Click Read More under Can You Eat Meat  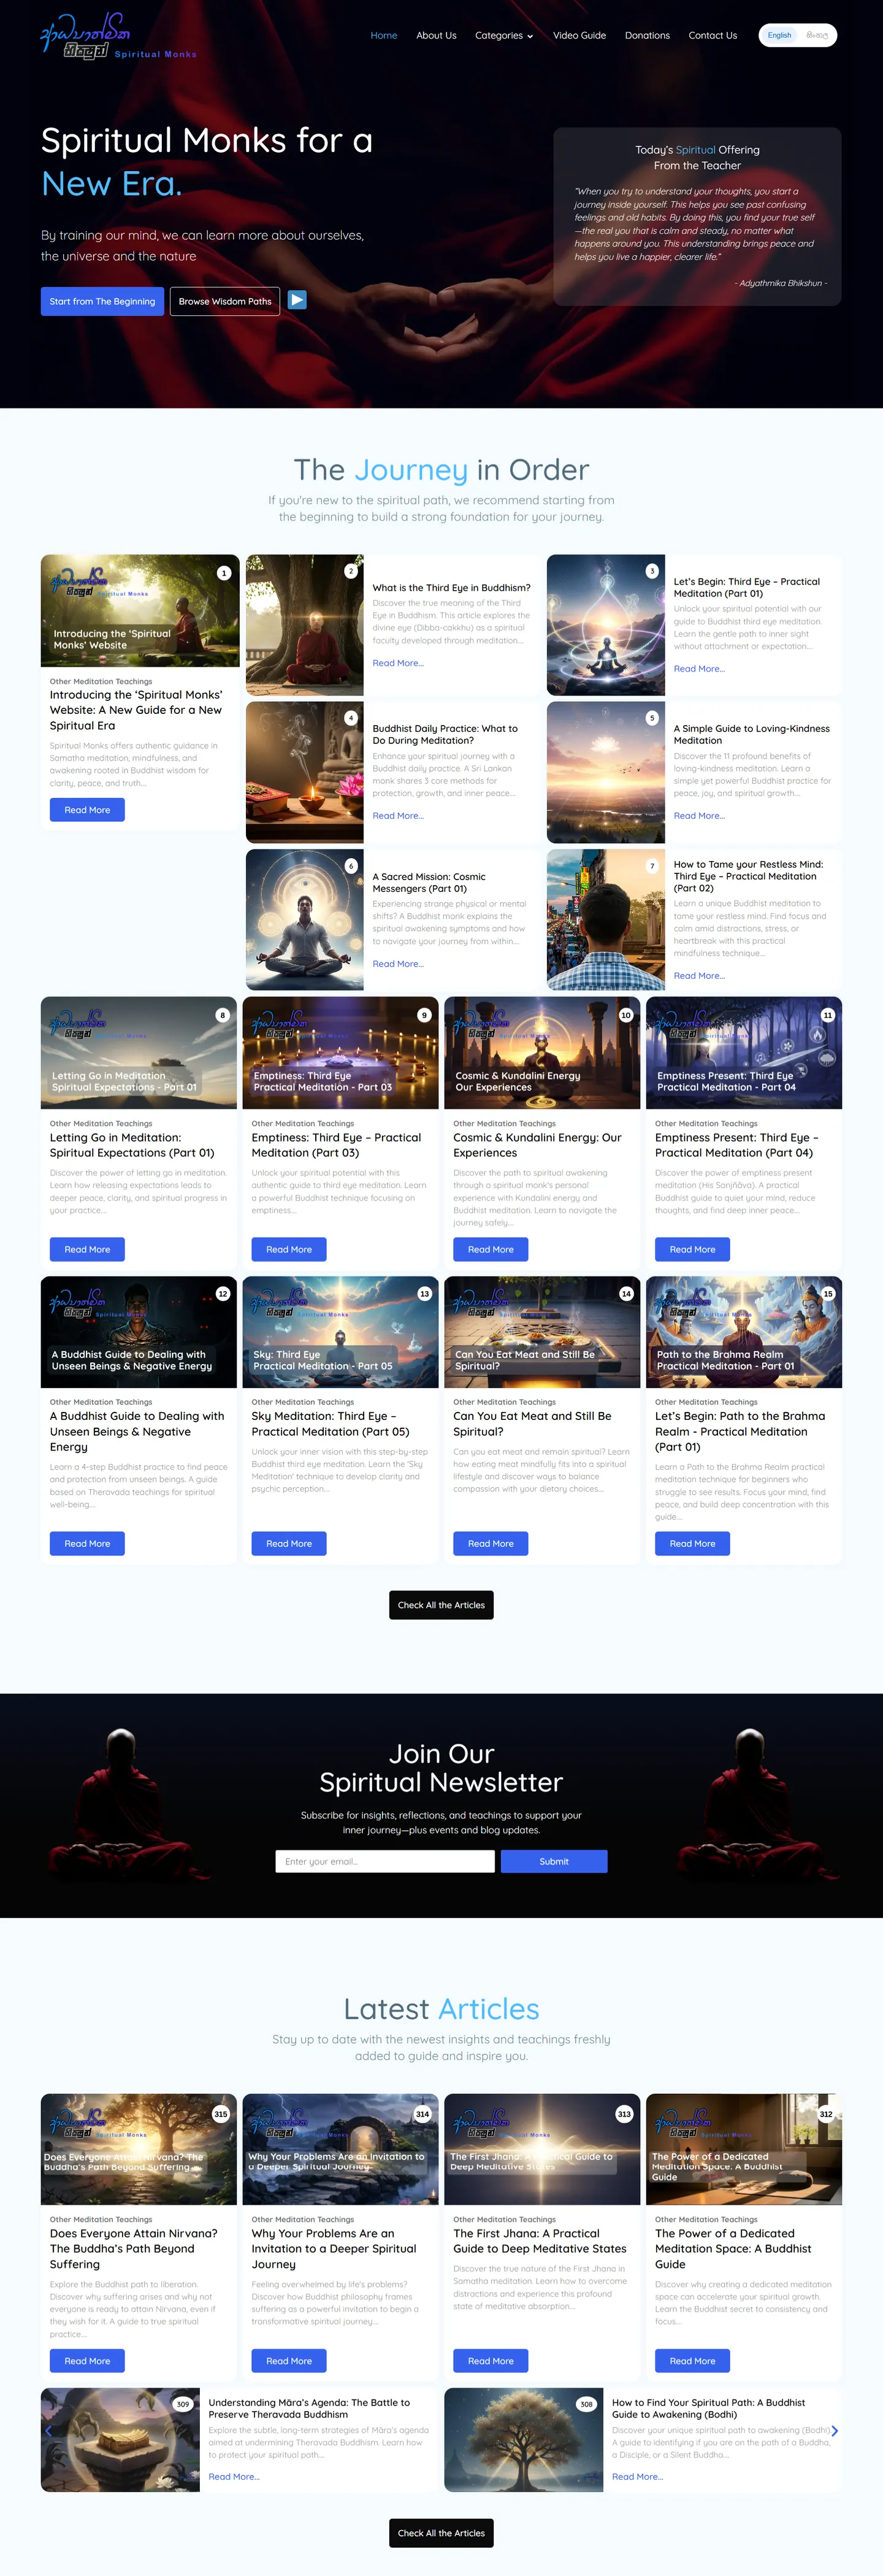pos(490,1543)
